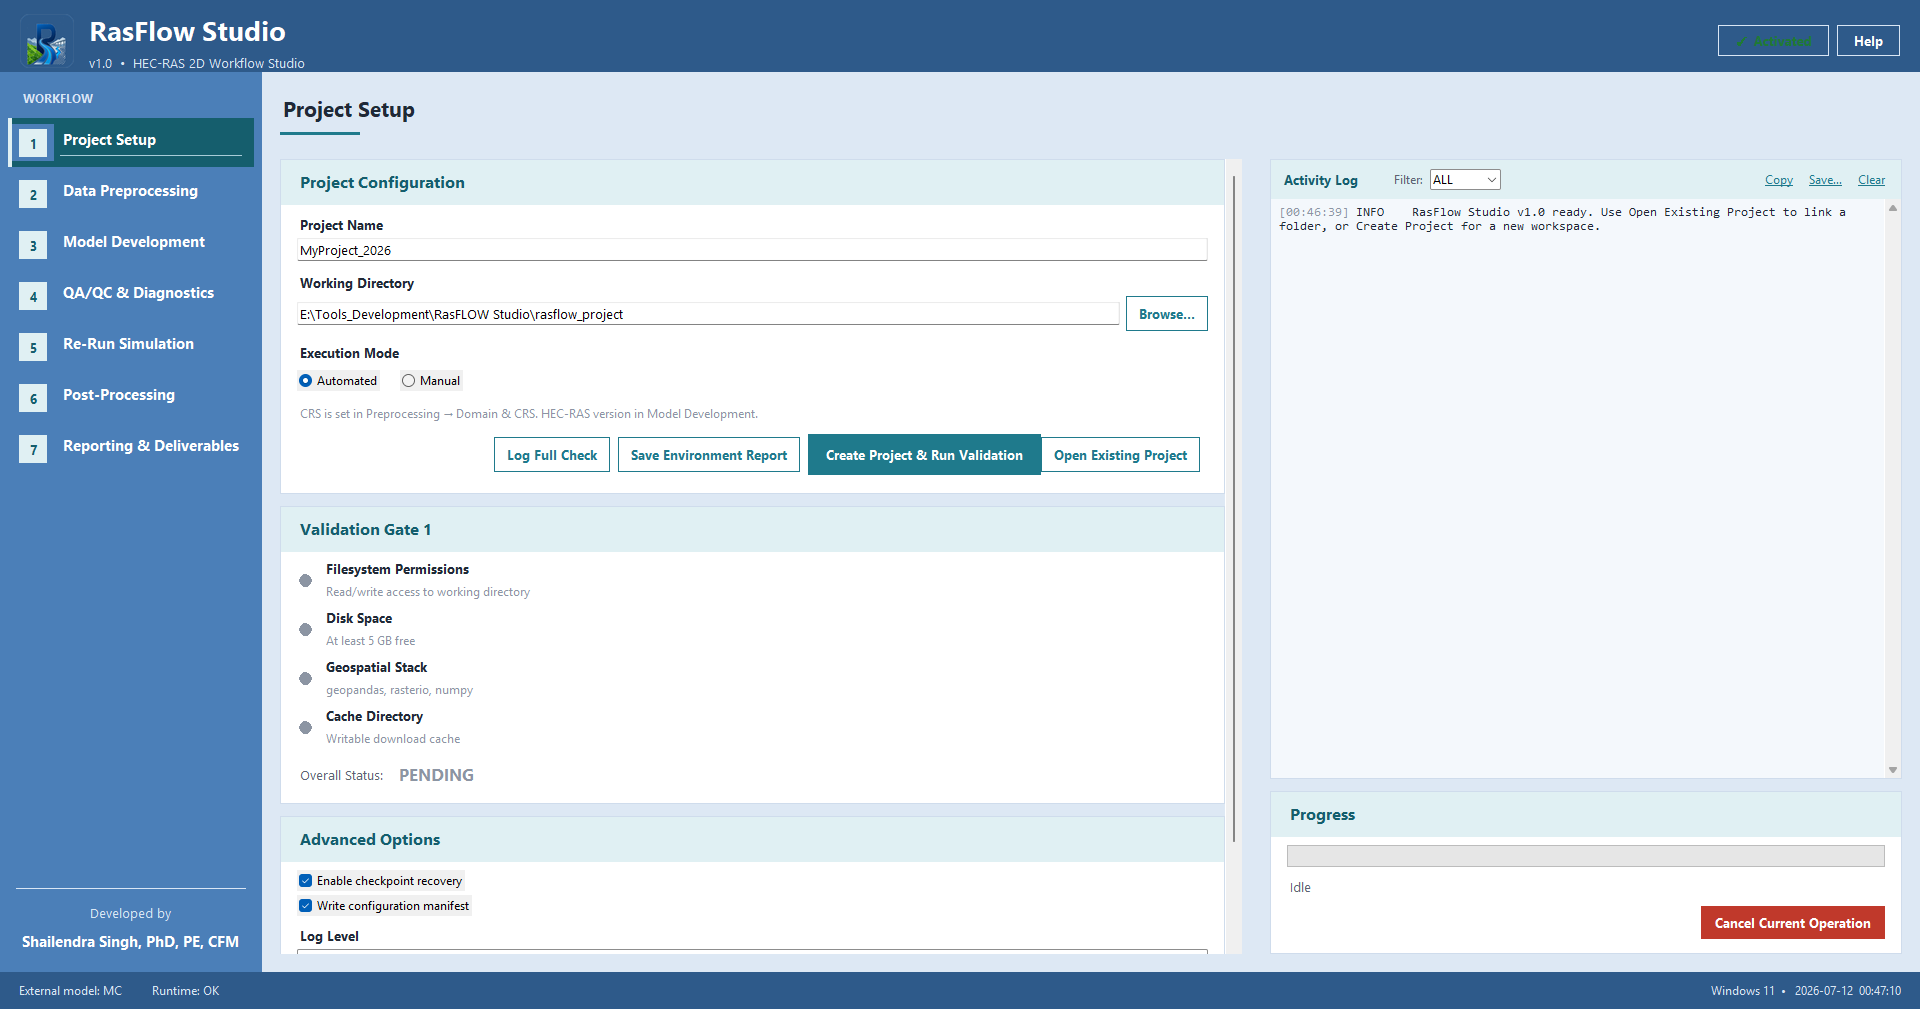1920x1009 pixels.
Task: Open the Project Setup workflow step
Action: tap(132, 142)
